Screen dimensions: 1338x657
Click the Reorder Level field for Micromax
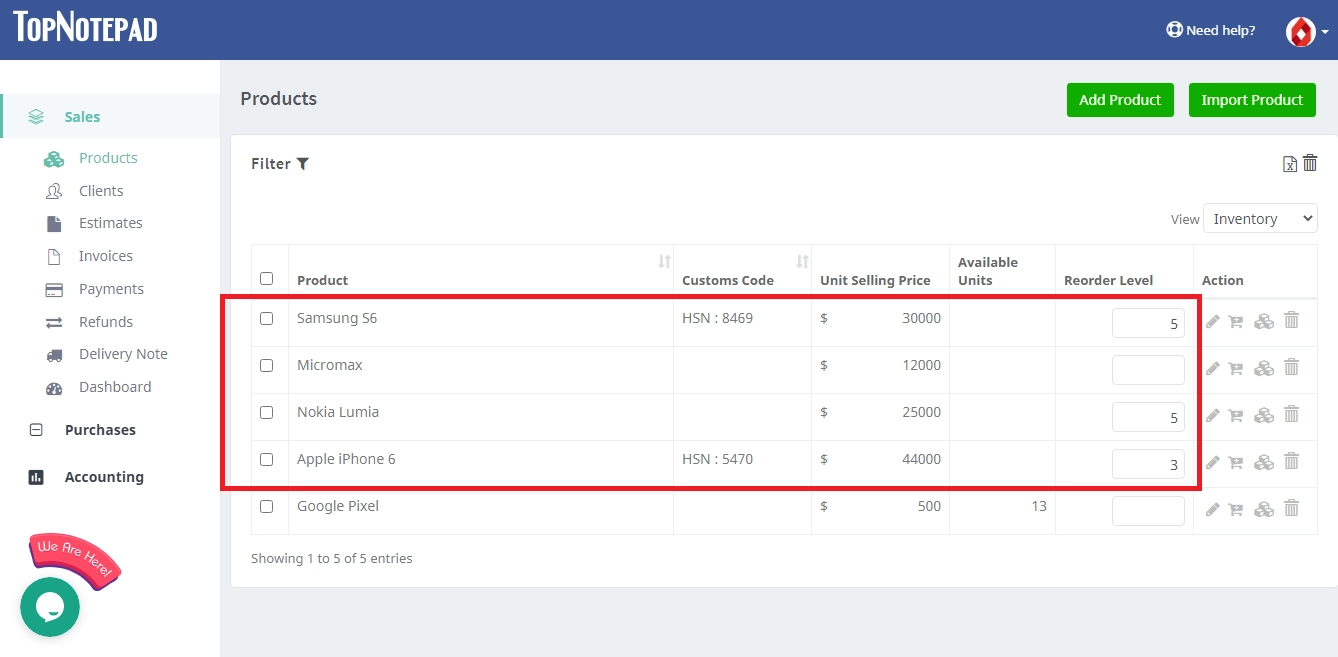[1148, 369]
